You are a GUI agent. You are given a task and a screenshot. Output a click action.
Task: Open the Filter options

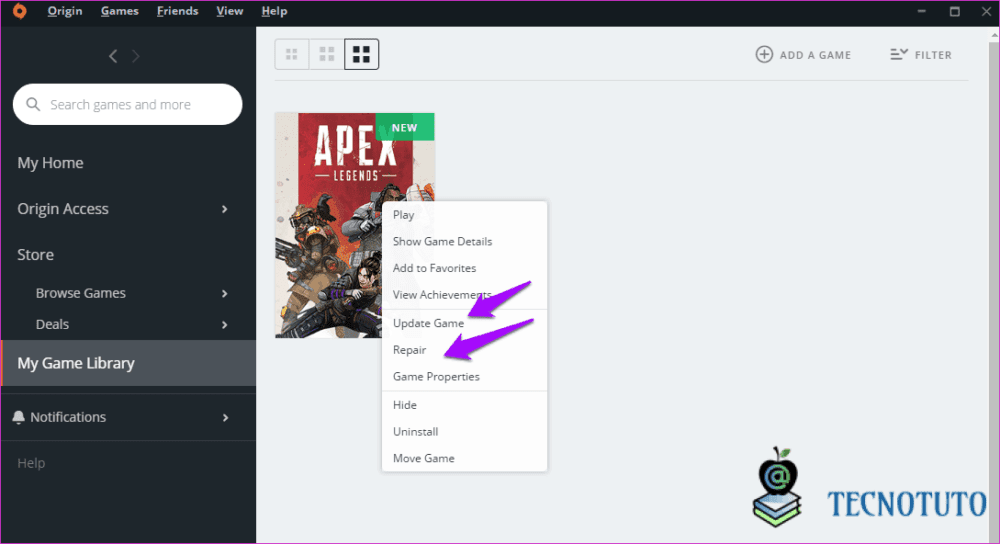pos(921,55)
